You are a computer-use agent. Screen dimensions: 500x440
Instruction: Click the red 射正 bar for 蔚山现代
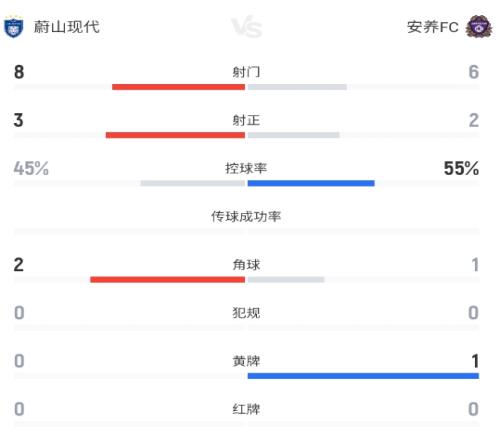point(175,135)
